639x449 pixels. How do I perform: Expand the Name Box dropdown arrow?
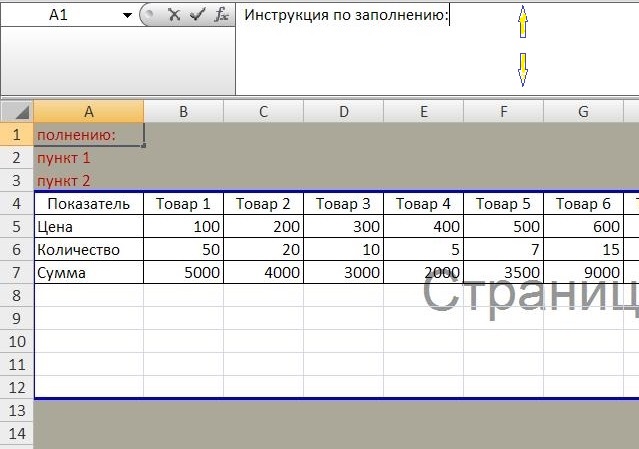(127, 16)
